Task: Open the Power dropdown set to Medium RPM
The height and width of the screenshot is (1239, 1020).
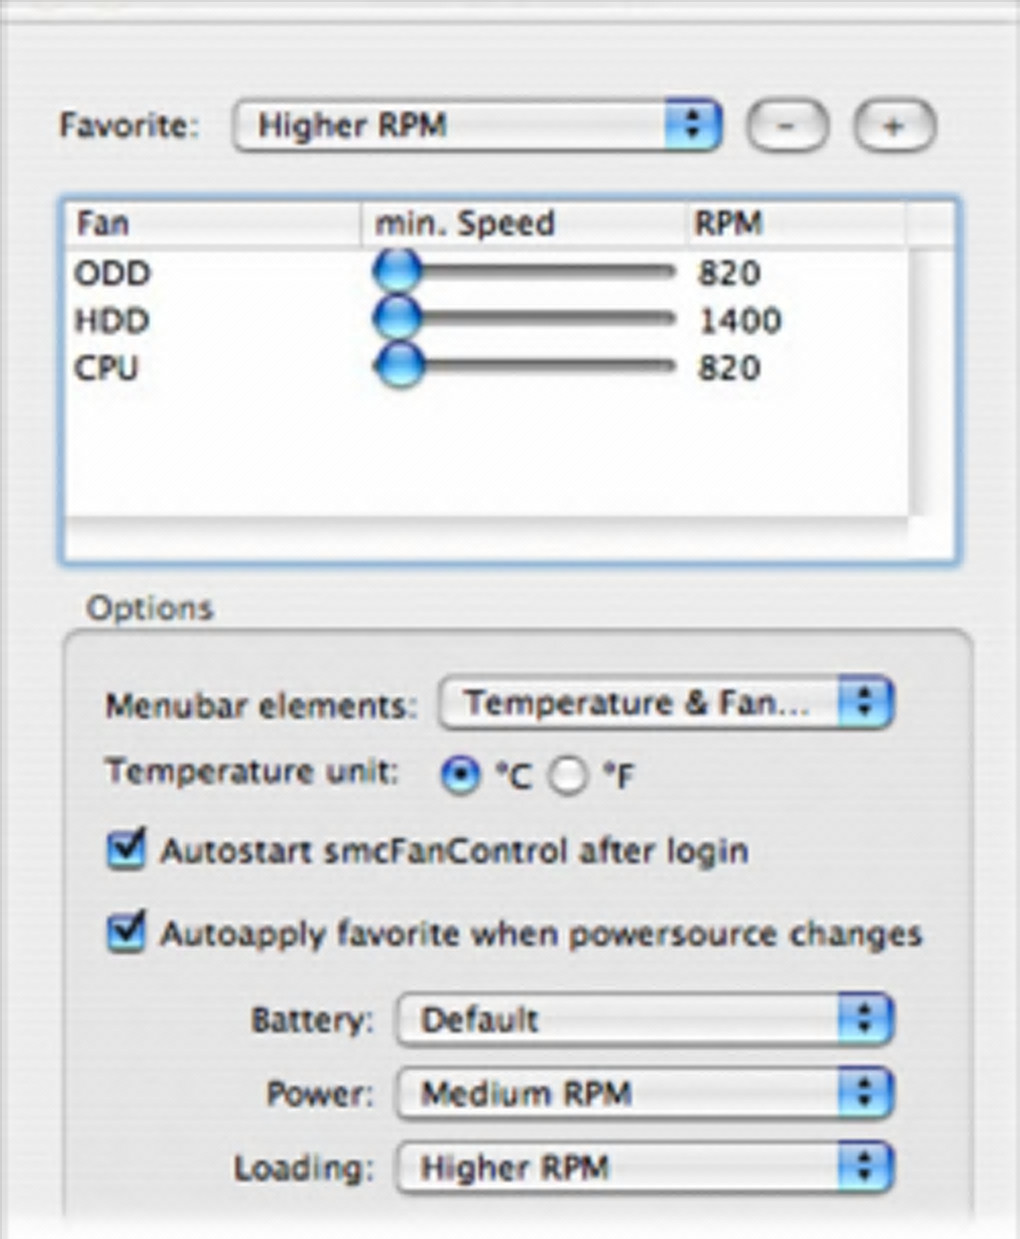Action: coord(644,1093)
